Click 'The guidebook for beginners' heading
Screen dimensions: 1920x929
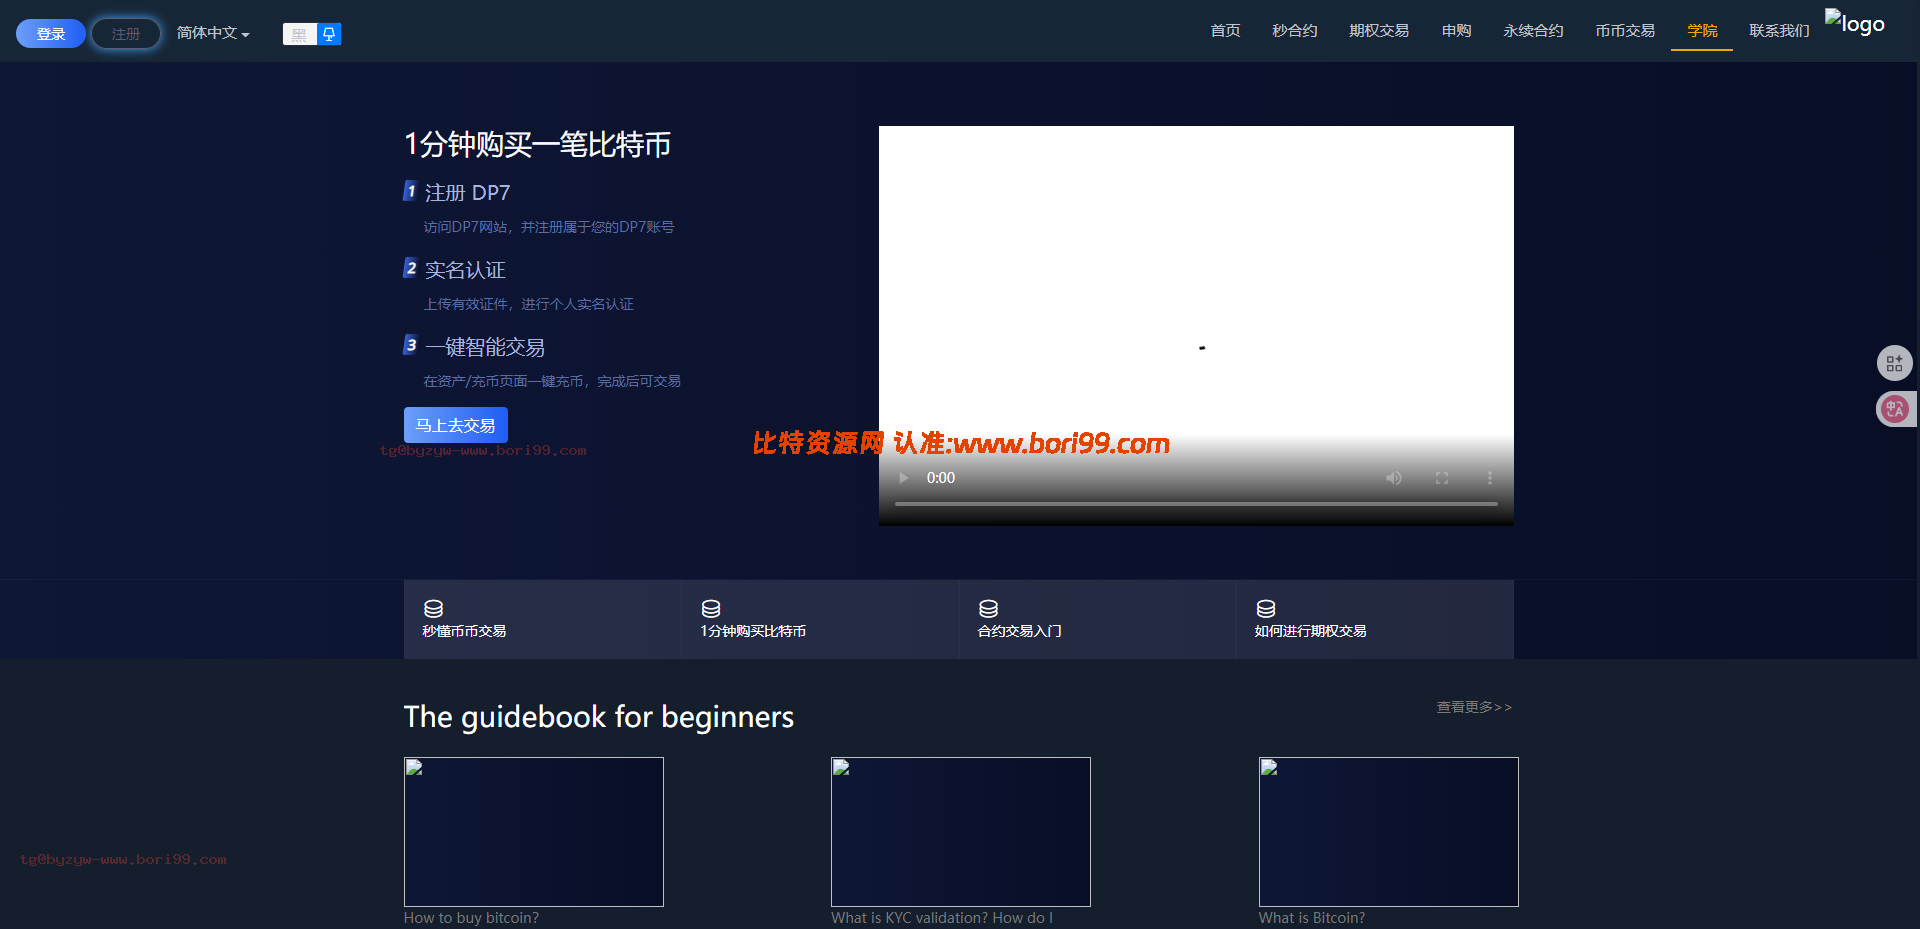[599, 717]
